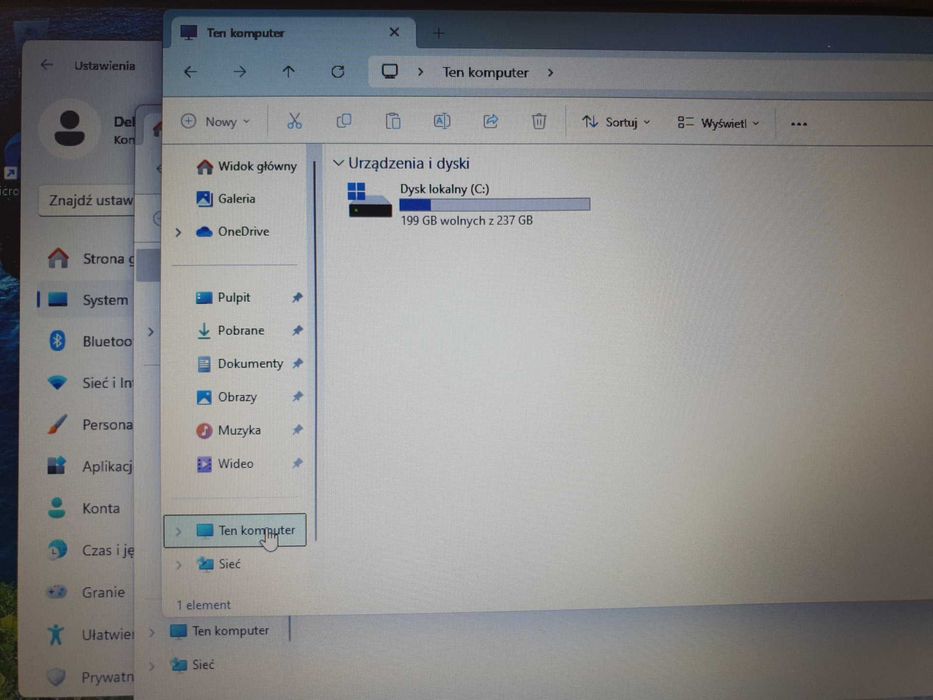Screen dimensions: 933x700
Task: Click pin icon next to Pulpit
Action: pos(297,298)
